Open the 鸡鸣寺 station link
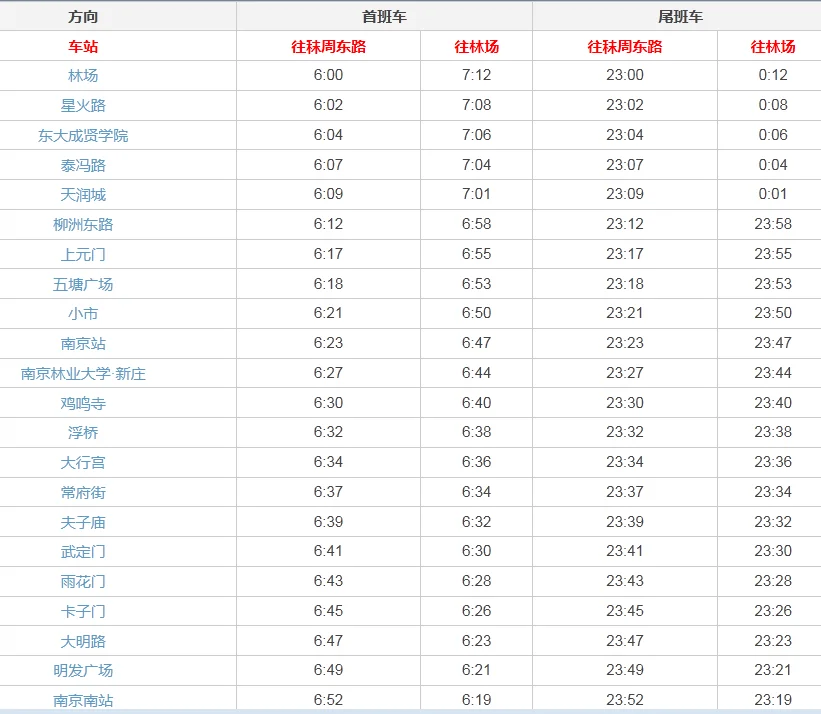 [83, 403]
